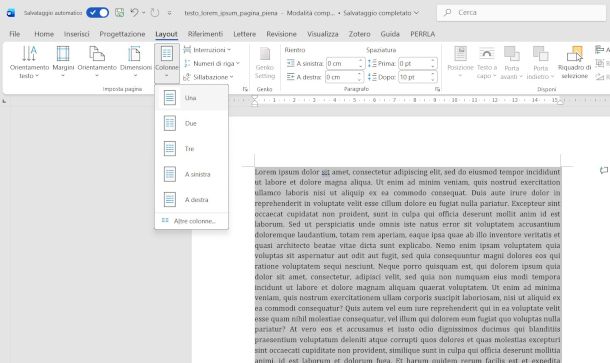Click the right indent marker on ruler
This screenshot has height=363, width=610.
tap(560, 102)
